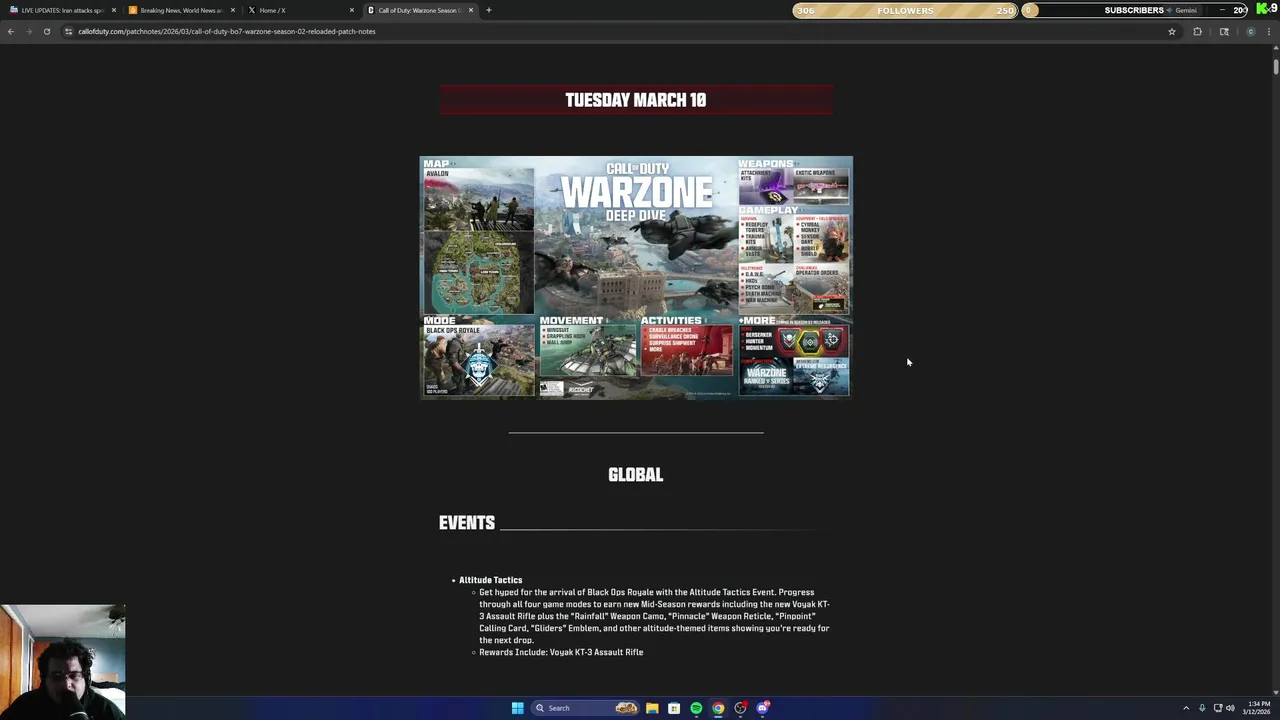Viewport: 1280px width, 720px height.
Task: Open Google Chrome taskbar icon
Action: pos(718,708)
